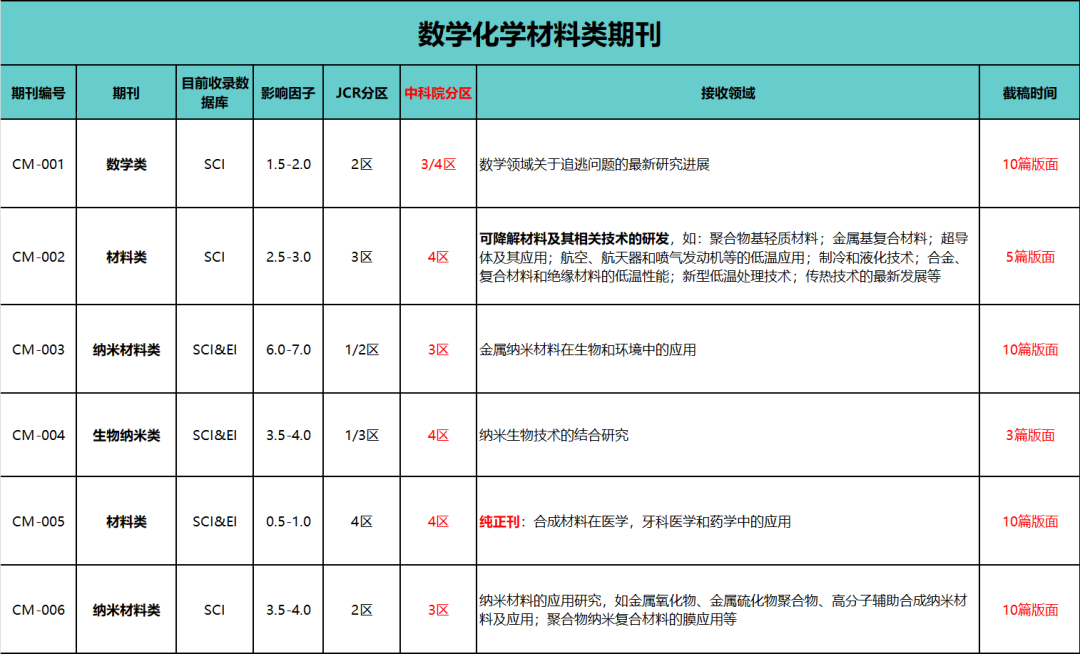This screenshot has height=654, width=1080.
Task: Click impact factor 3.5-4.0 in CM-004 row
Action: [x=288, y=435]
